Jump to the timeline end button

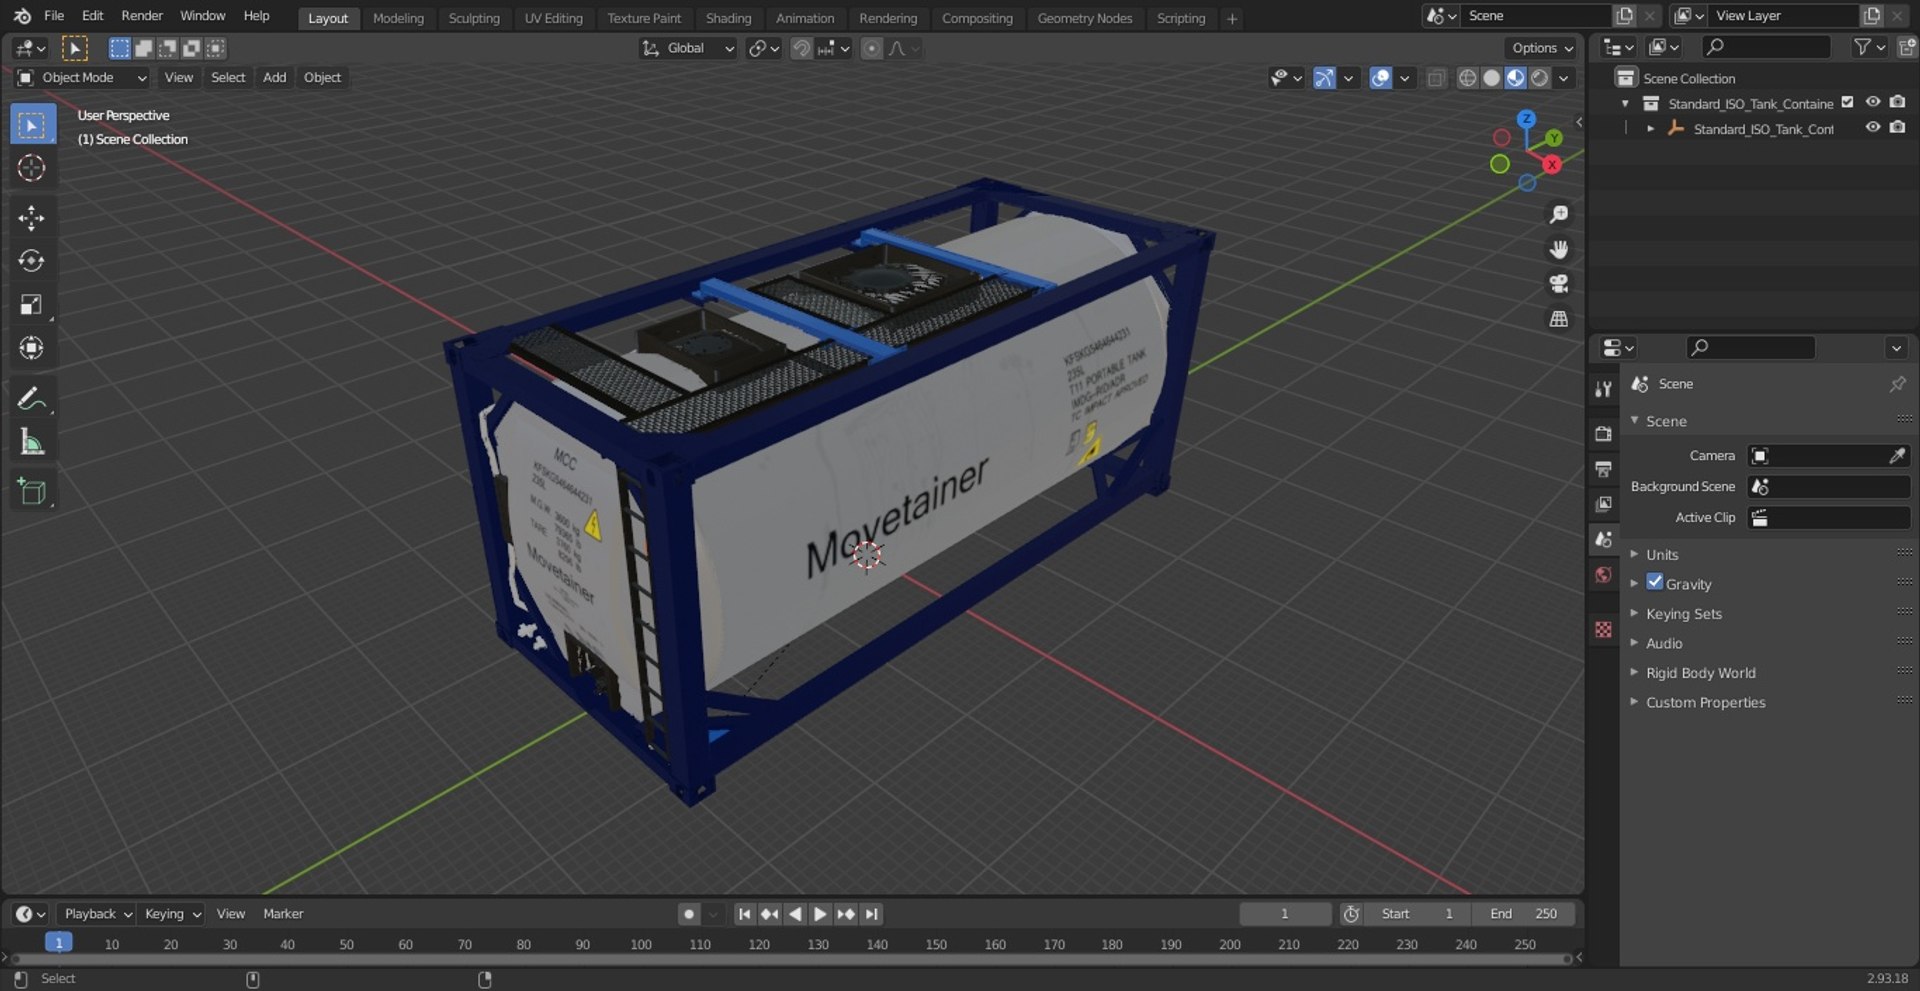[x=872, y=914]
